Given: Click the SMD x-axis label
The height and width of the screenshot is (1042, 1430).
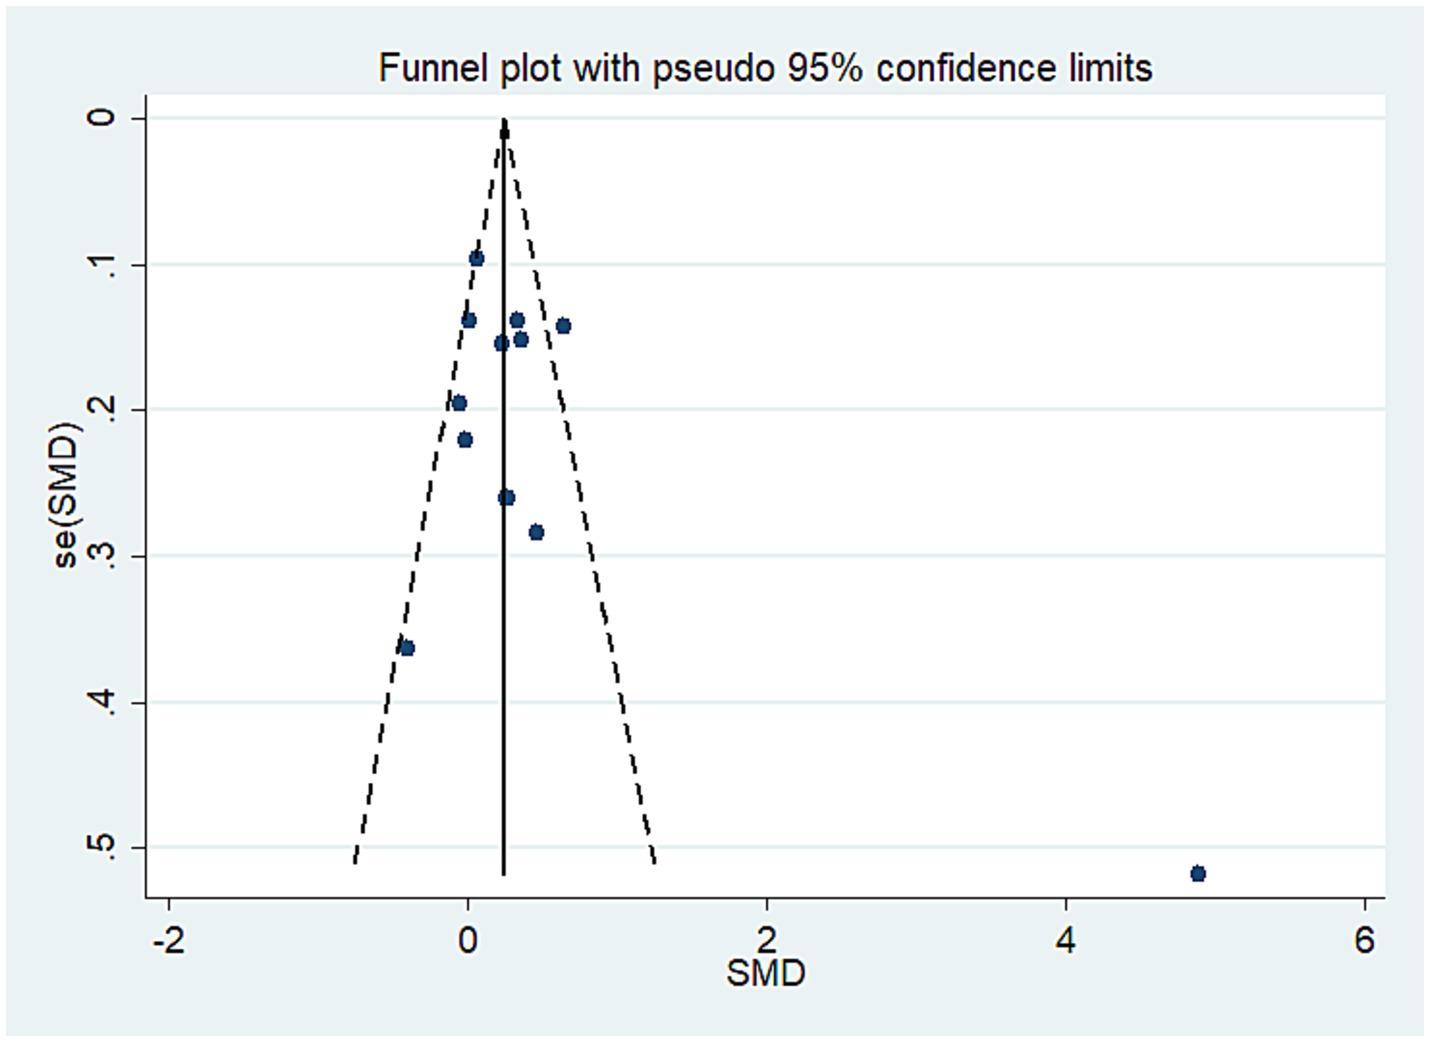Looking at the screenshot, I should 765,973.
